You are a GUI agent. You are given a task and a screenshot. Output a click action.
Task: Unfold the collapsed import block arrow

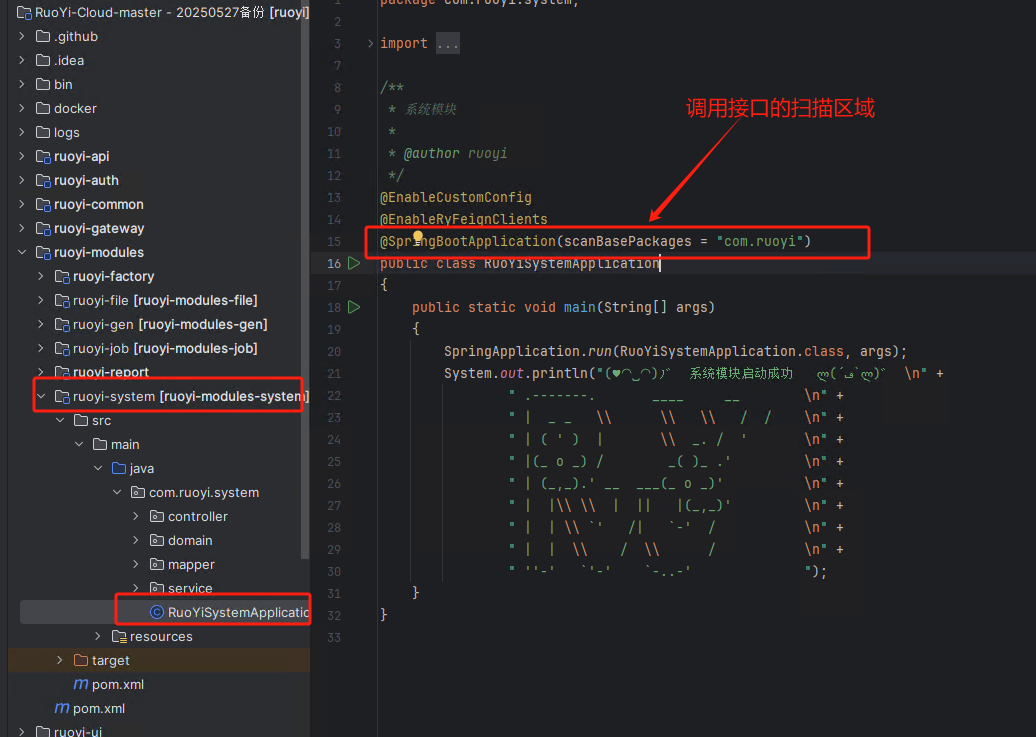click(x=371, y=44)
